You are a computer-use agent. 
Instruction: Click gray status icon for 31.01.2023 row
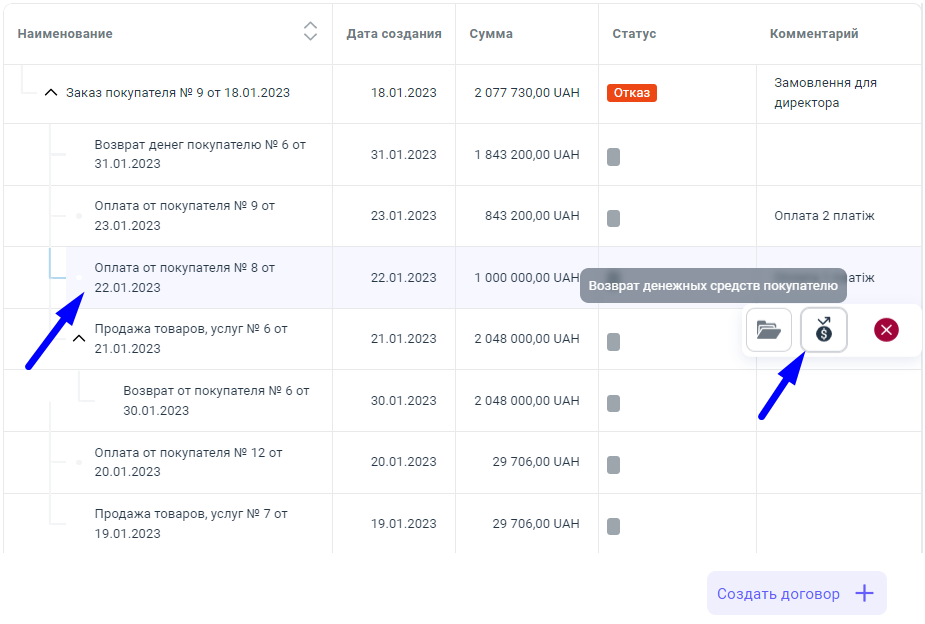(x=613, y=156)
